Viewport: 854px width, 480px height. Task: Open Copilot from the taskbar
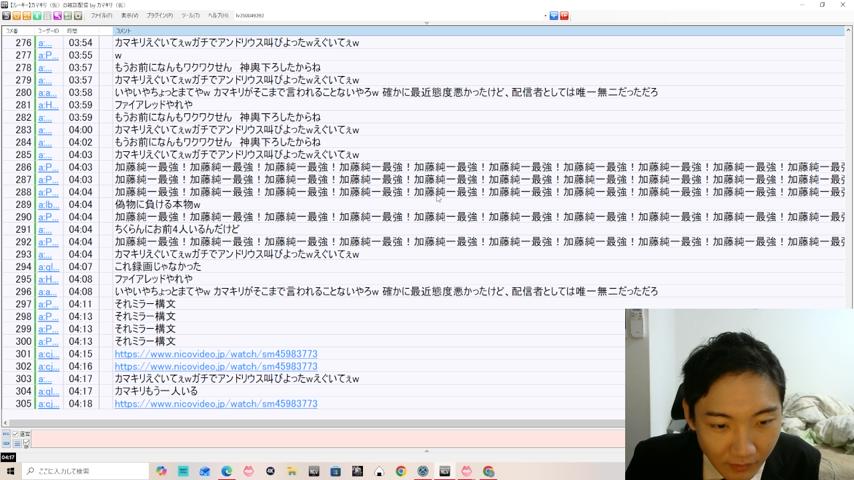(161, 471)
